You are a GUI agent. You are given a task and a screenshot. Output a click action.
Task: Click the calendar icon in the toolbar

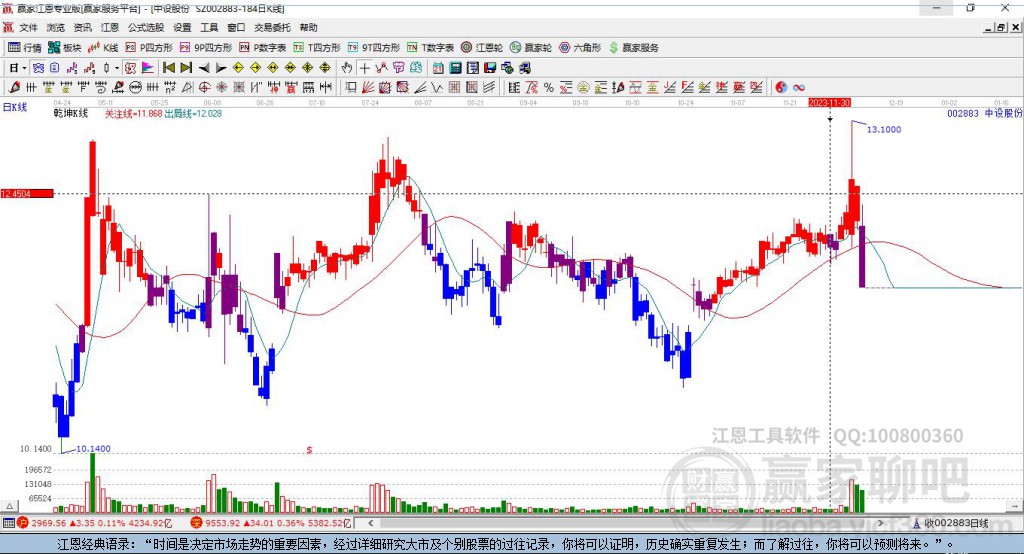click(438, 68)
